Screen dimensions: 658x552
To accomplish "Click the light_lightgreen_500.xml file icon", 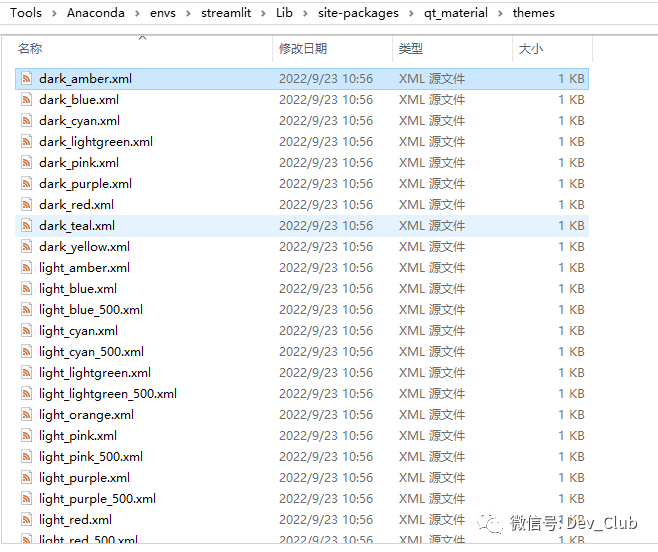I will [26, 393].
